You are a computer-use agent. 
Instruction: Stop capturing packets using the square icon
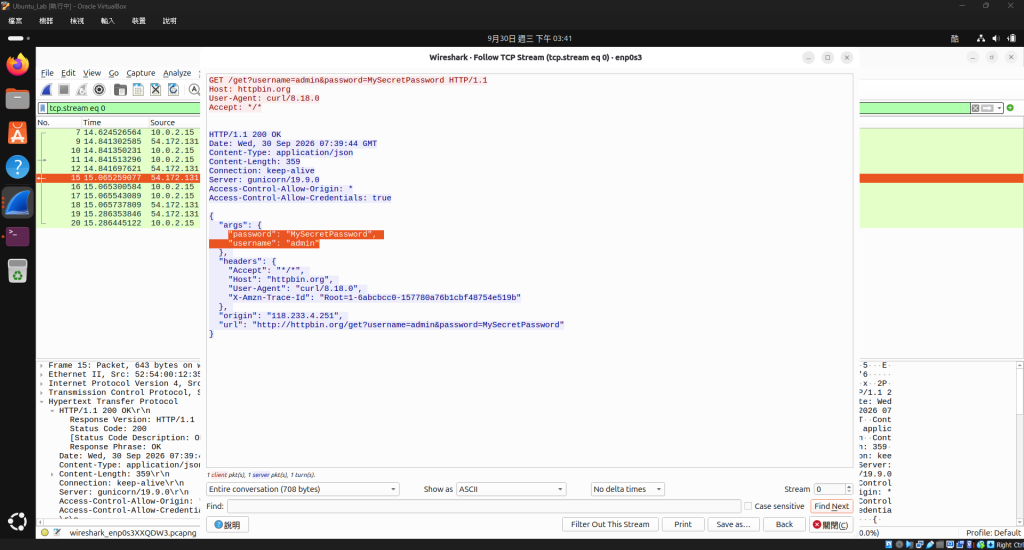click(x=64, y=89)
